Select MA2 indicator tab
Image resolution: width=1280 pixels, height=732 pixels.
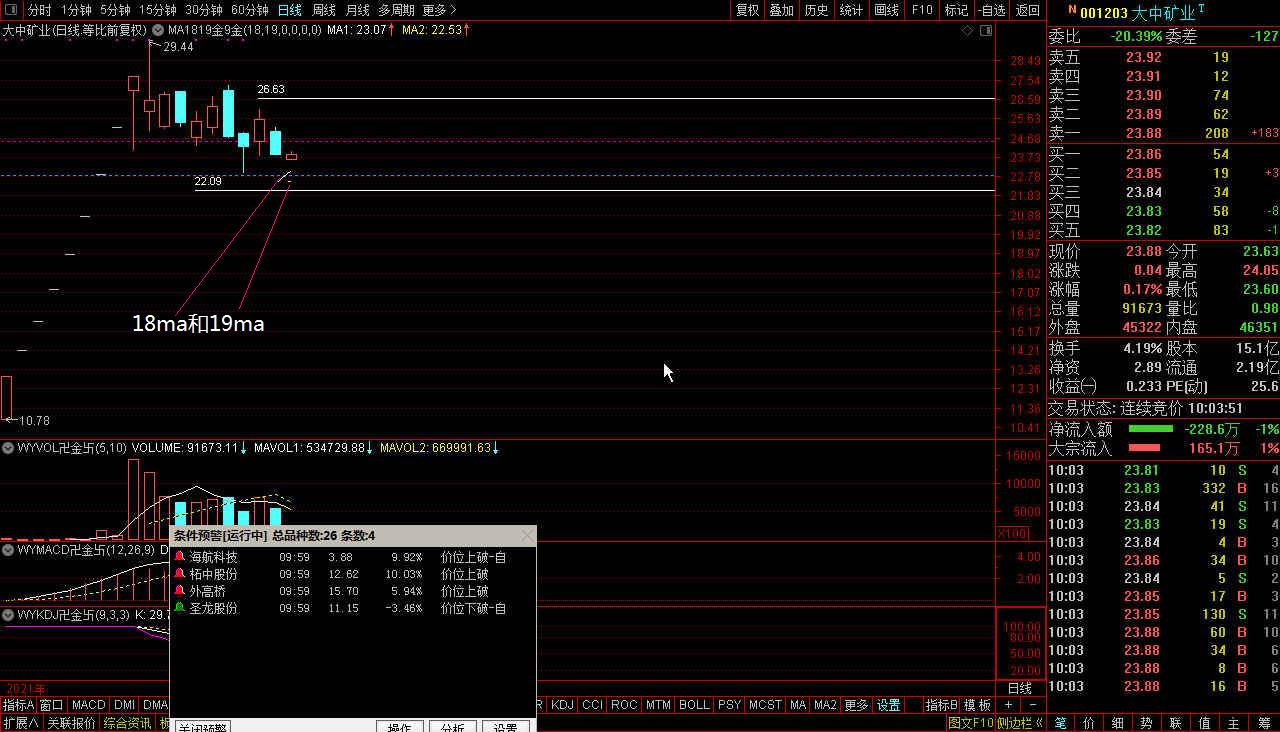click(x=825, y=705)
